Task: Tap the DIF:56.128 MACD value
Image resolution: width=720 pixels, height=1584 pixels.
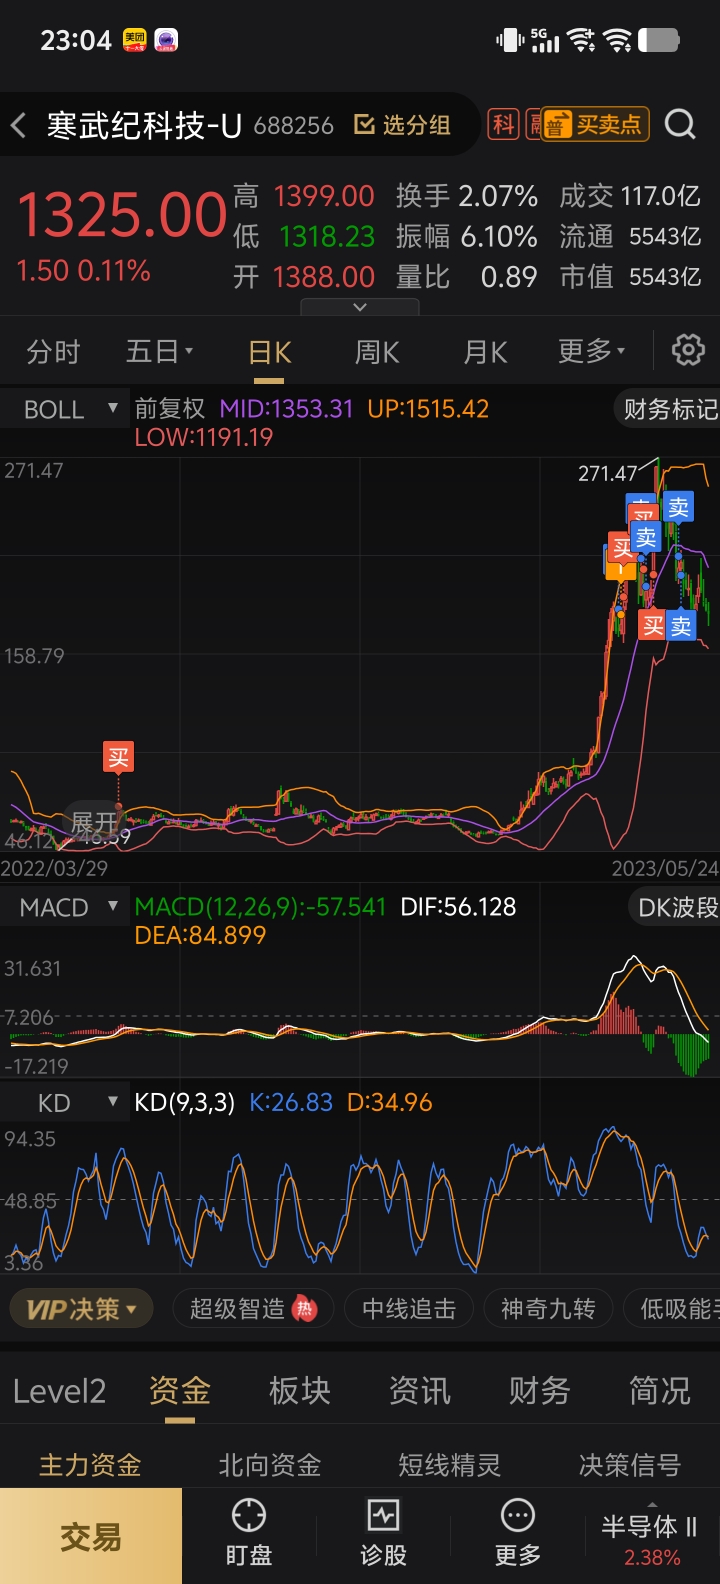Action: pos(458,907)
